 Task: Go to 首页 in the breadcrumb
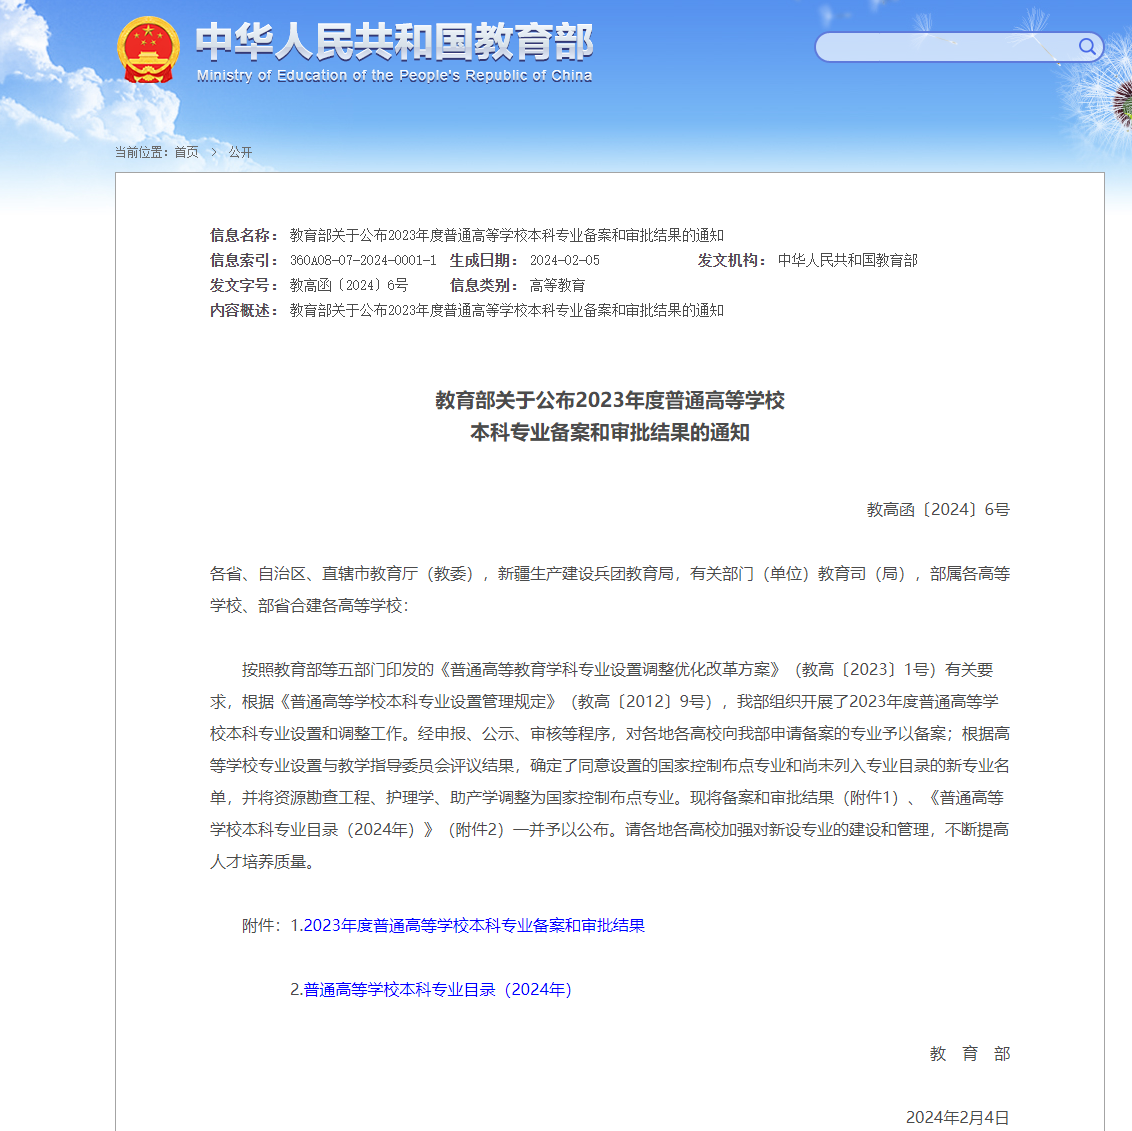click(186, 152)
